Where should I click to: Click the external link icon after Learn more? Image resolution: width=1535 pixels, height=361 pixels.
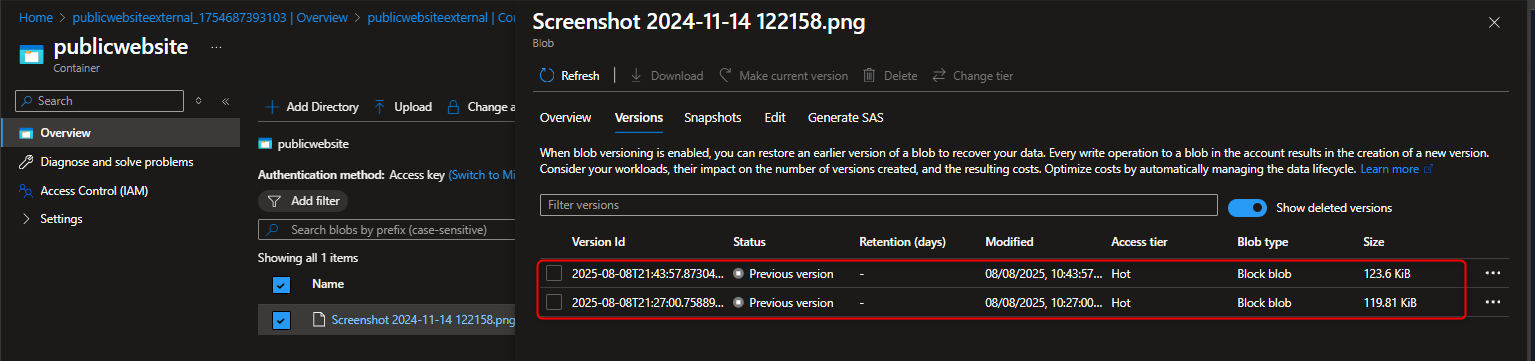(1428, 170)
